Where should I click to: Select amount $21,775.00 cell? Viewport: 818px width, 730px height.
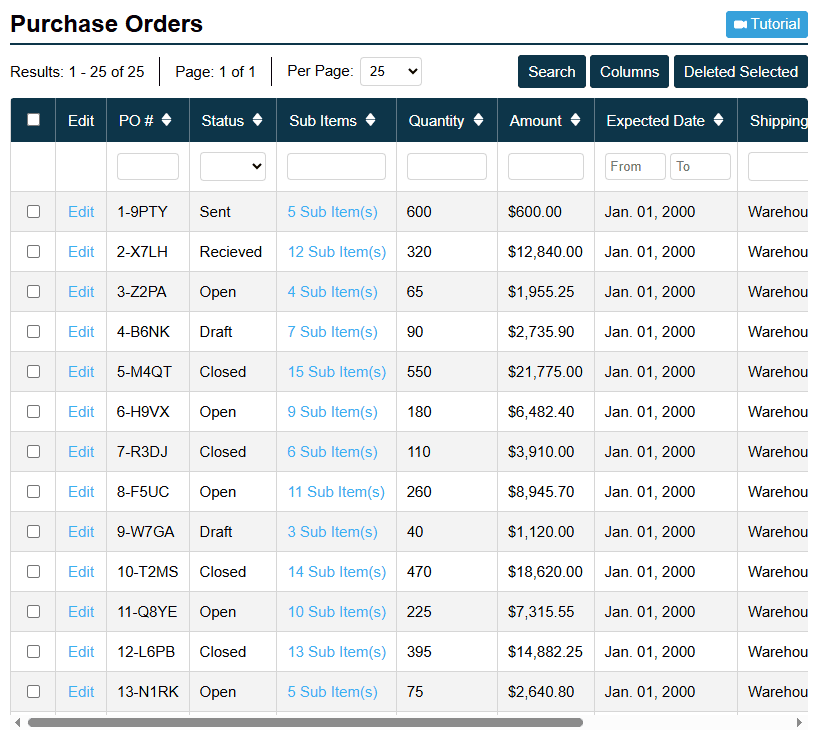[x=546, y=372]
